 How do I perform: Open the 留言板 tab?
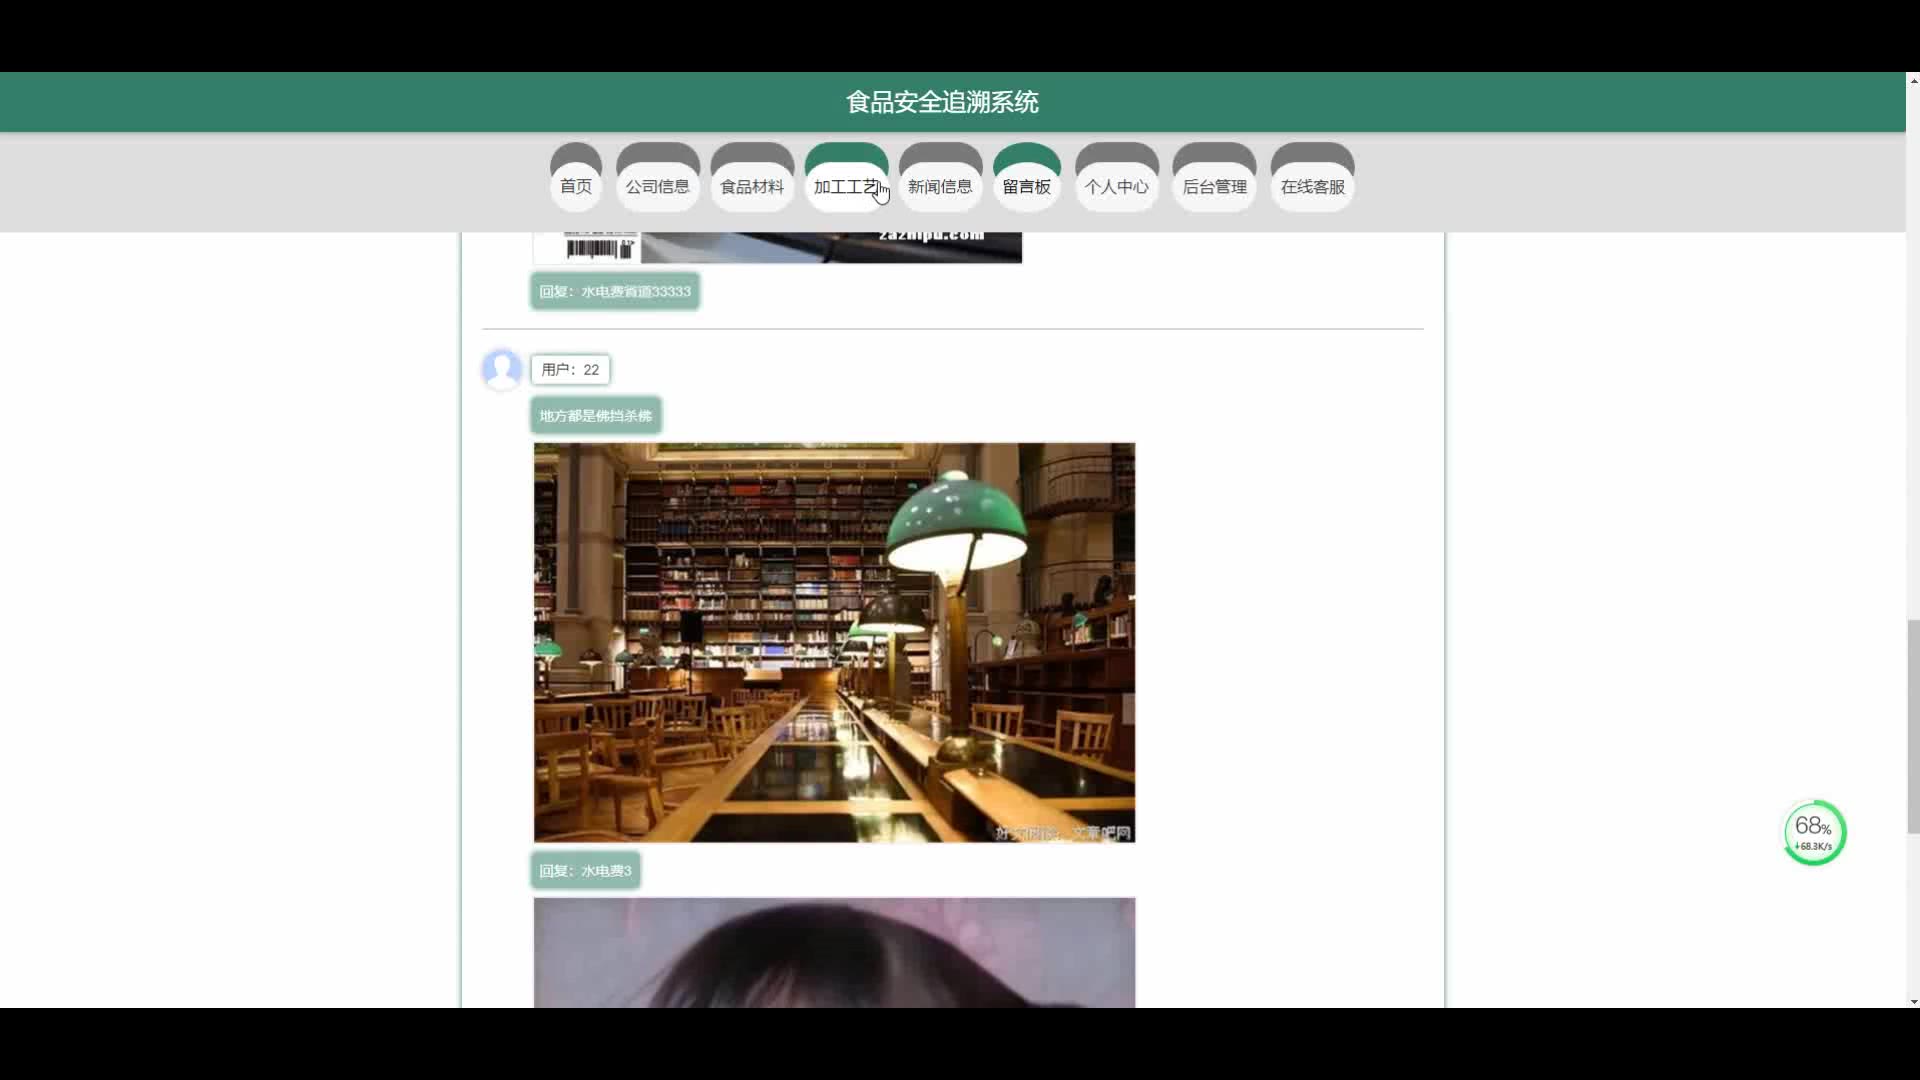[x=1026, y=186]
